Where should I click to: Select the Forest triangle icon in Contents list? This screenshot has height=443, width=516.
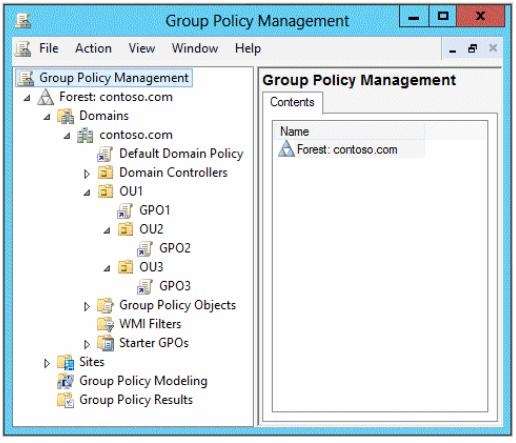coord(286,149)
